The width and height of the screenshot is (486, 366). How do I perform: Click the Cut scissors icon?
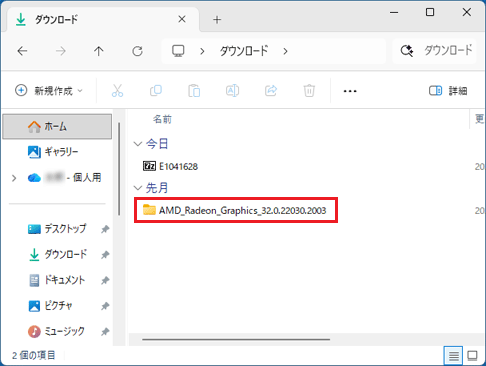click(x=117, y=90)
